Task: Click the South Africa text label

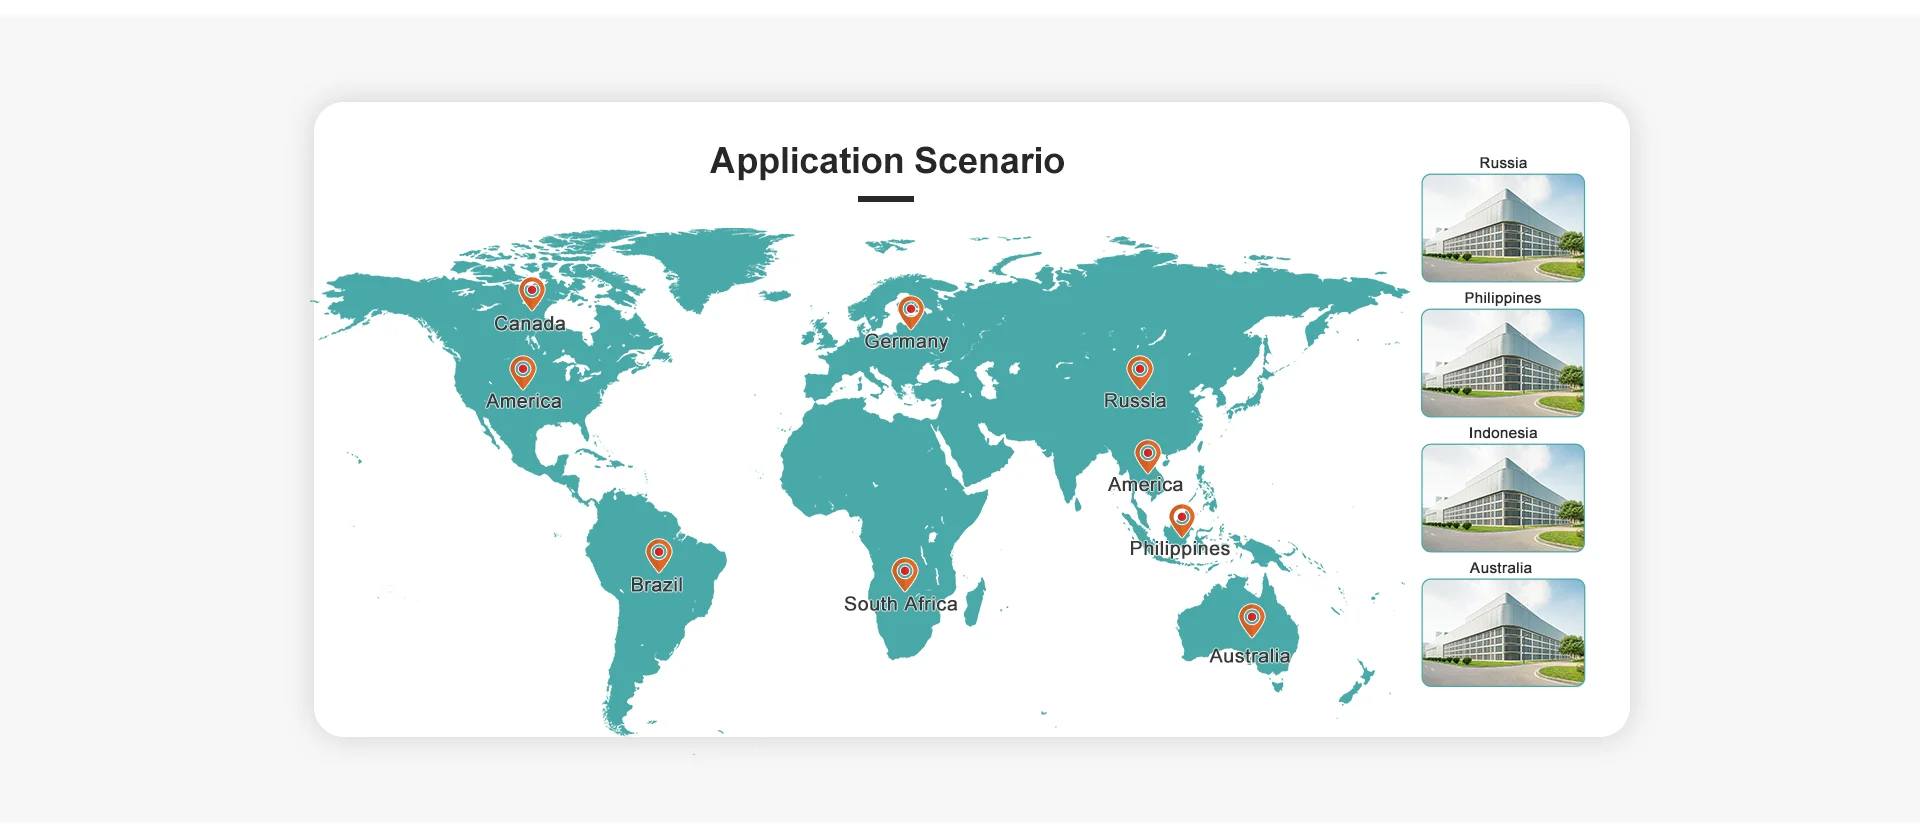Action: pyautogui.click(x=901, y=604)
